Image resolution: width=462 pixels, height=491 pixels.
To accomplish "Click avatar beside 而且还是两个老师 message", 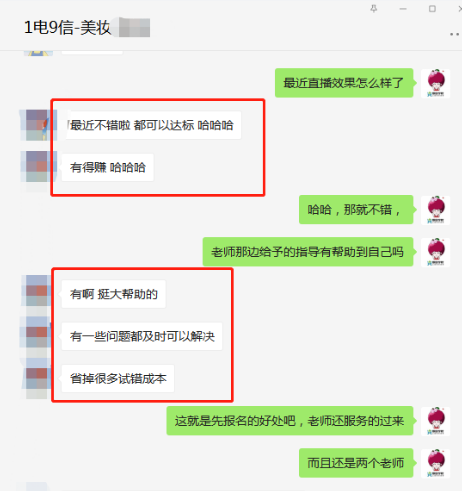I will click(x=436, y=463).
